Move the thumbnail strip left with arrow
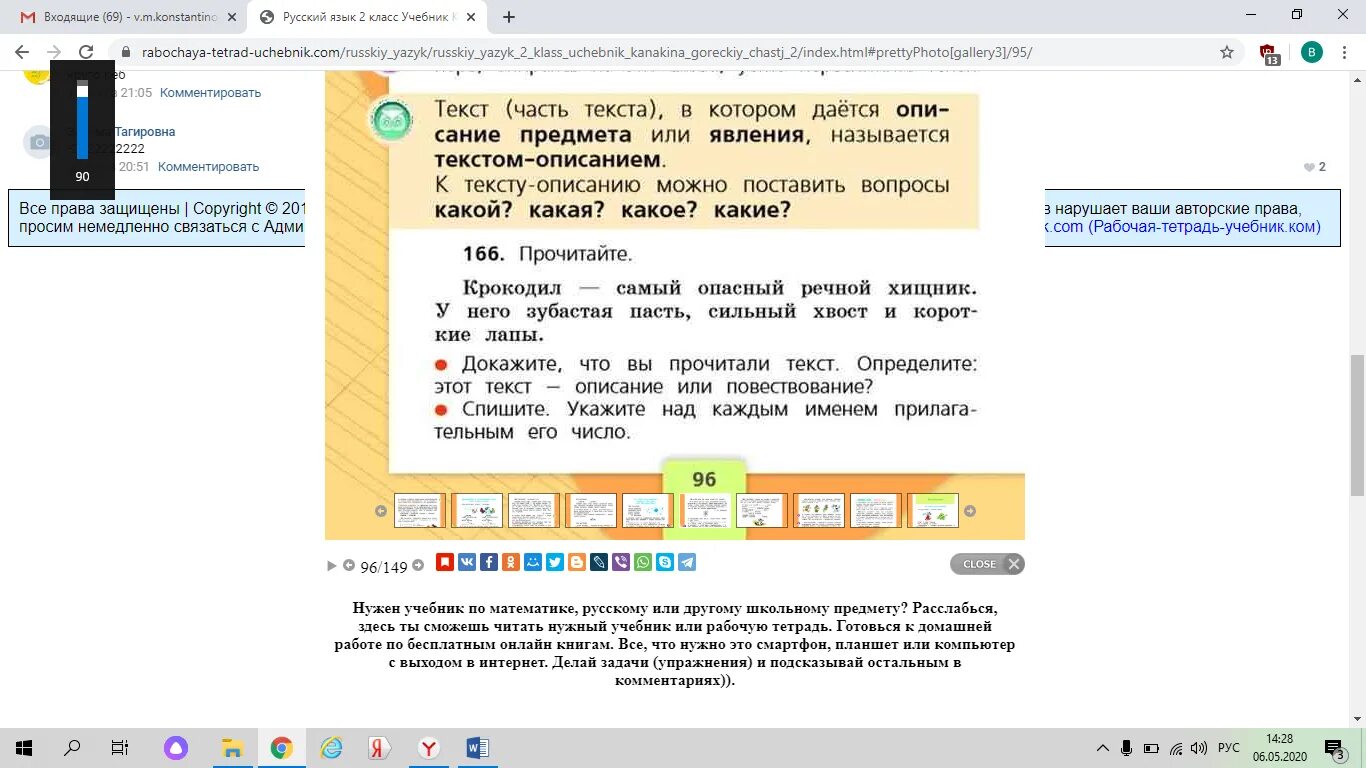The height and width of the screenshot is (768, 1366). point(381,511)
